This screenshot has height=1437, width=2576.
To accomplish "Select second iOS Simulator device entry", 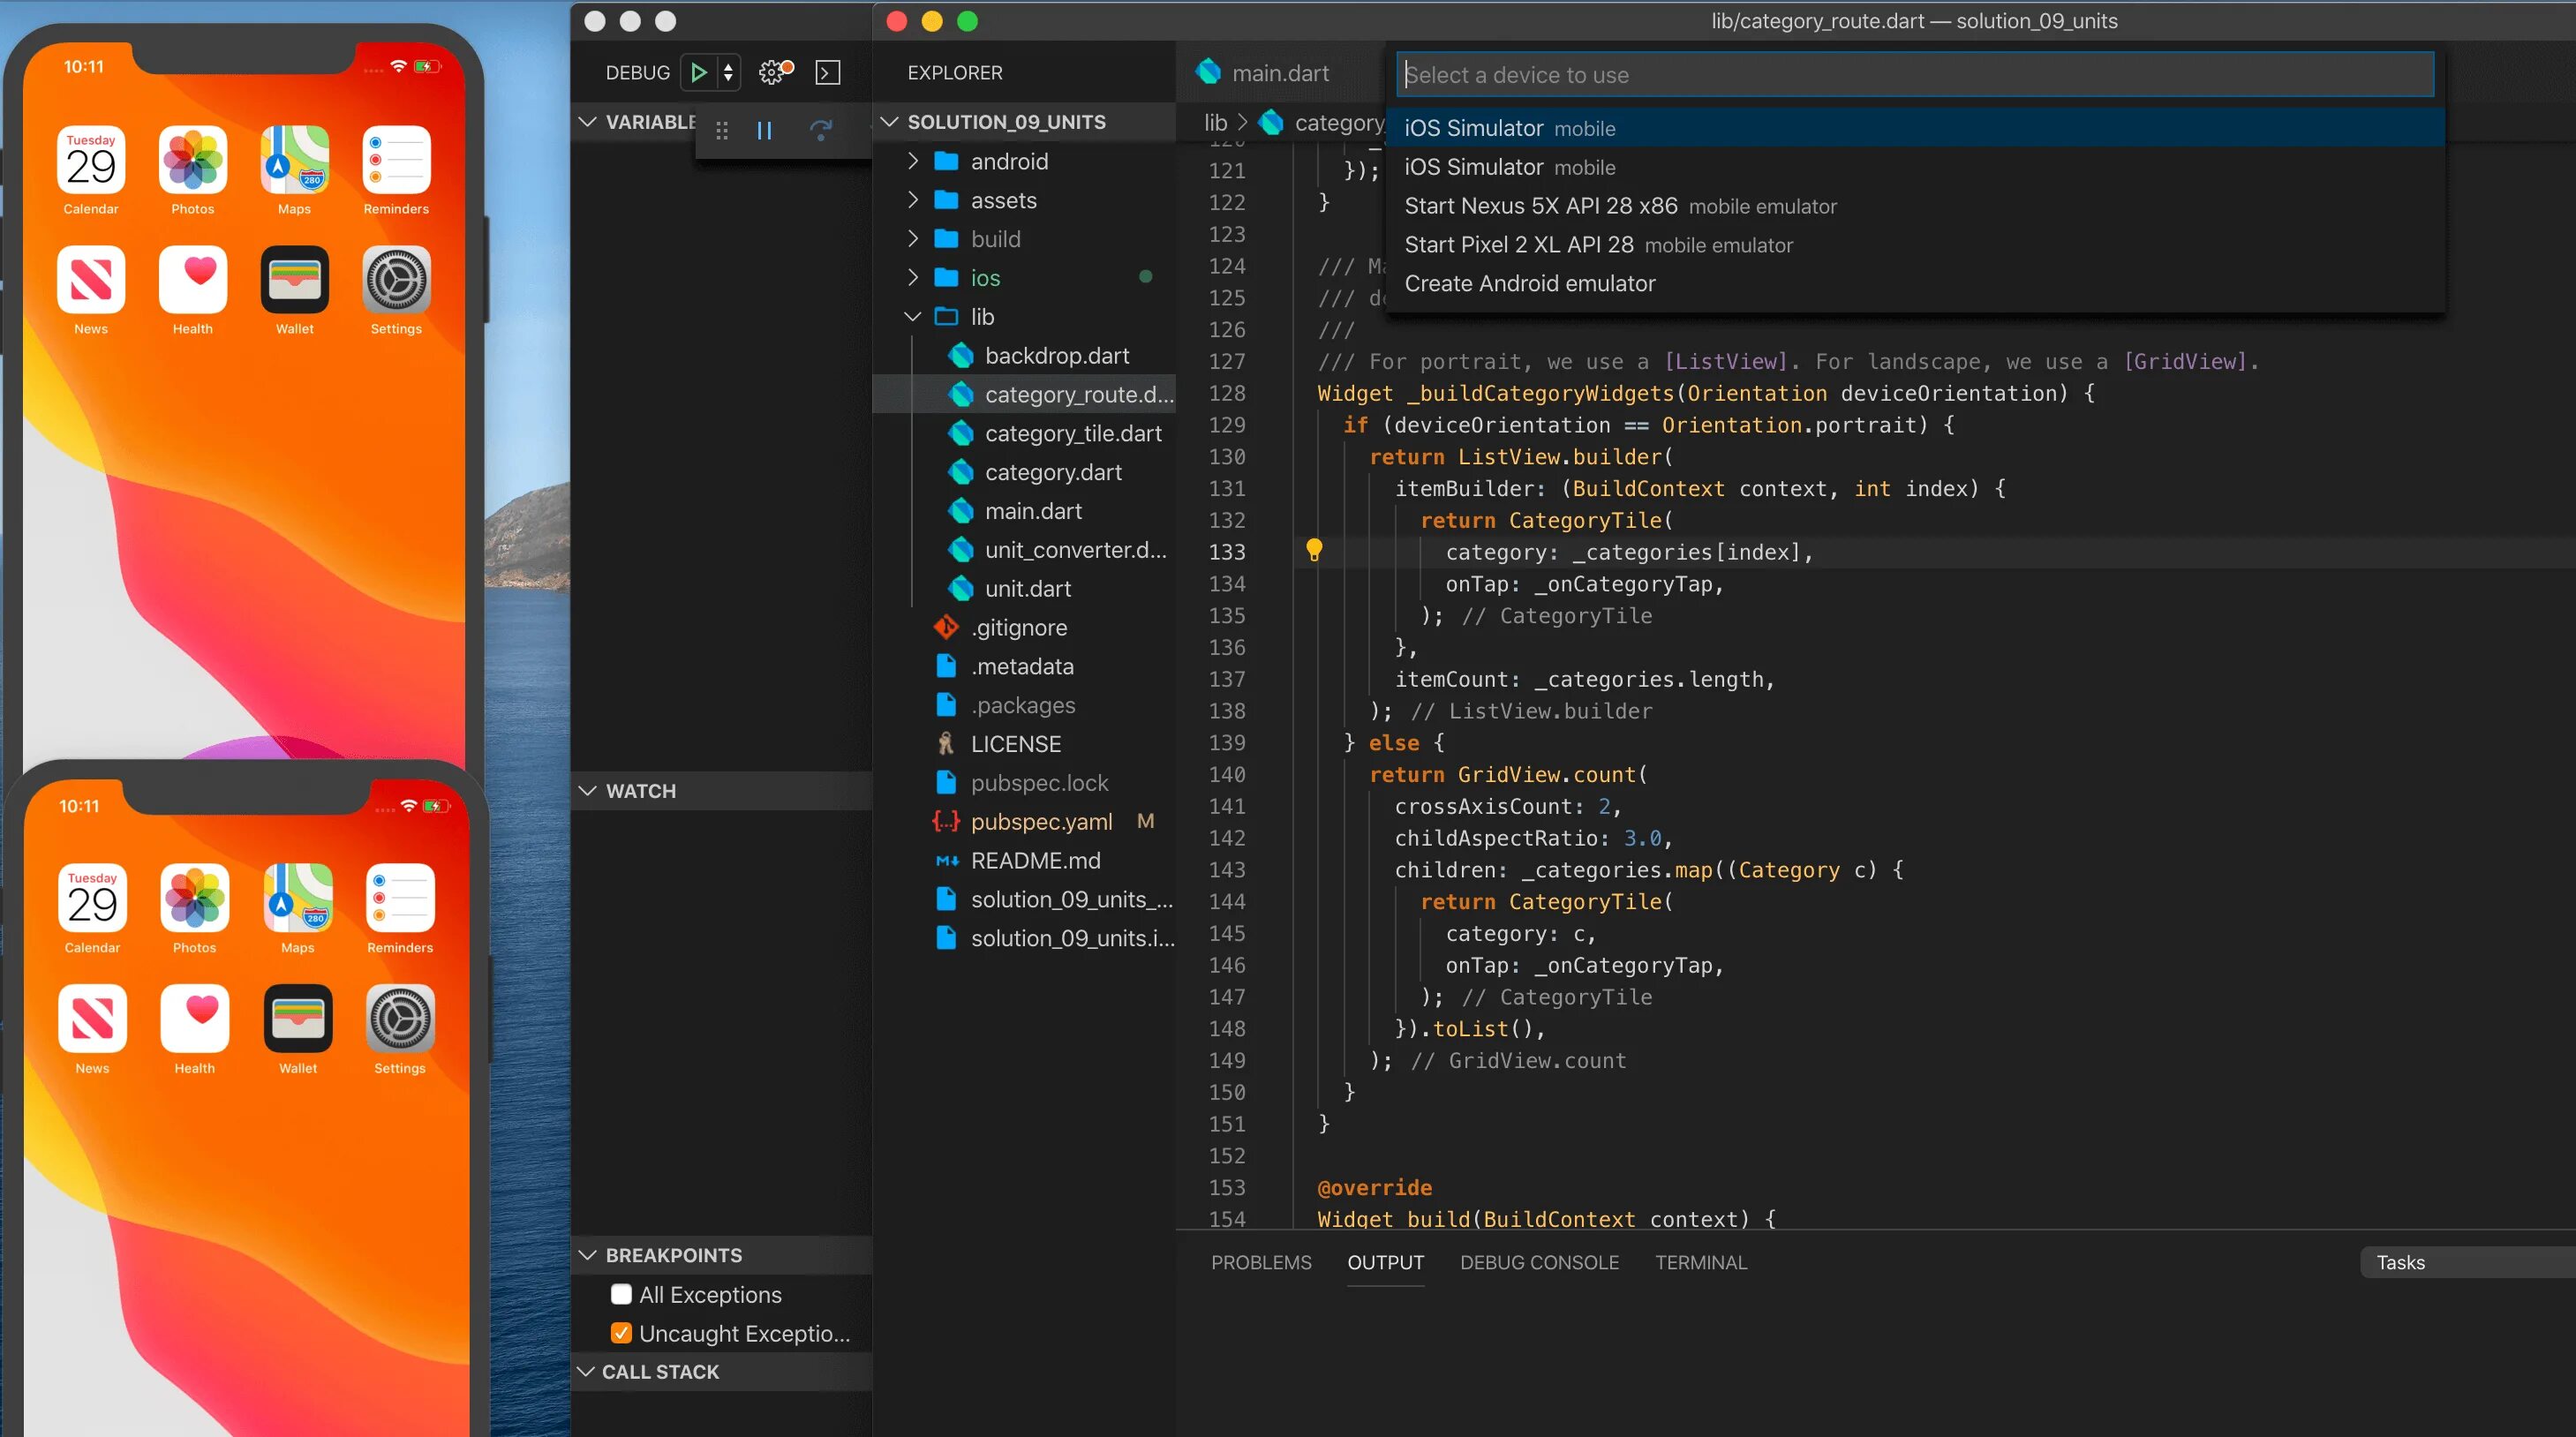I will pos(1915,167).
